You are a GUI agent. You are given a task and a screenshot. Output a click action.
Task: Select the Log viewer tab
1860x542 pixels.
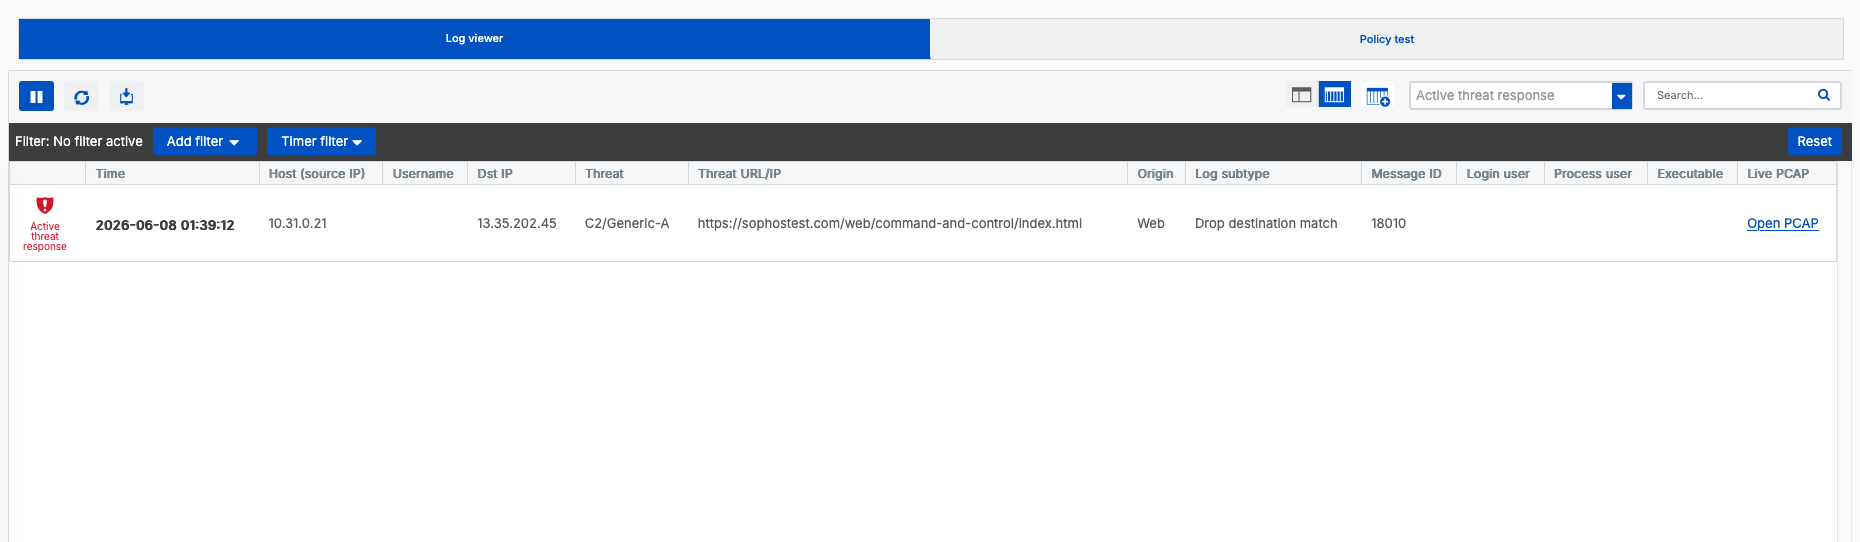coord(474,38)
